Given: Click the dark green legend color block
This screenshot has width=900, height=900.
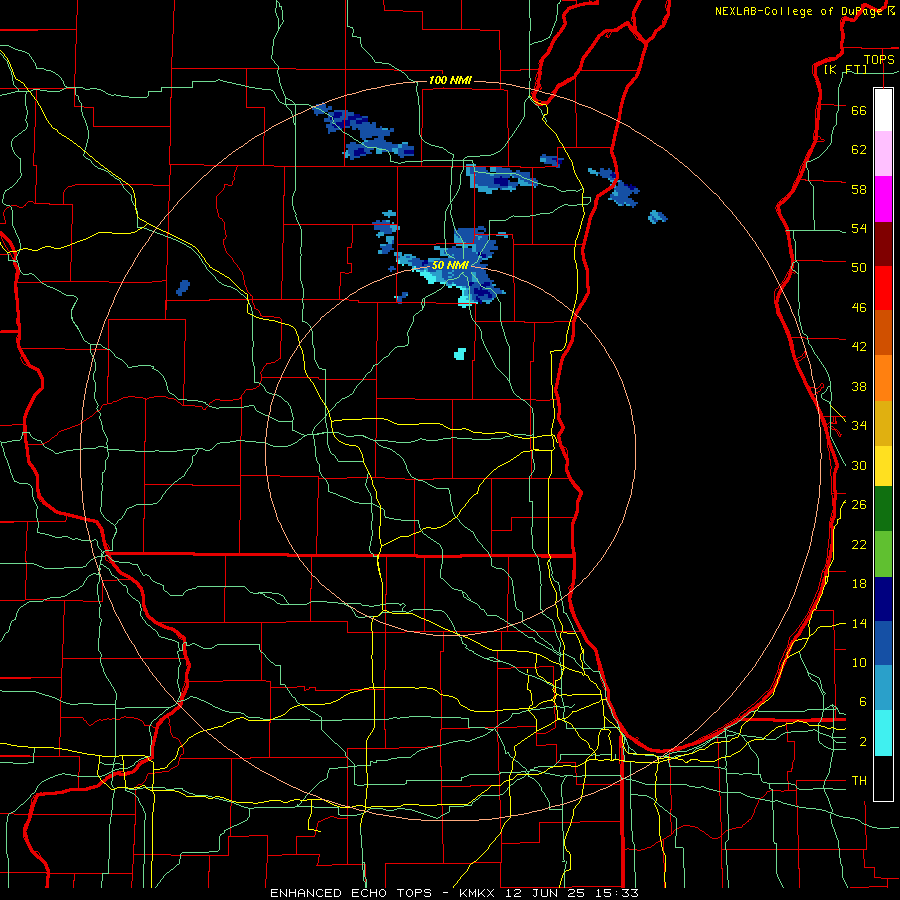Looking at the screenshot, I should coord(883,509).
